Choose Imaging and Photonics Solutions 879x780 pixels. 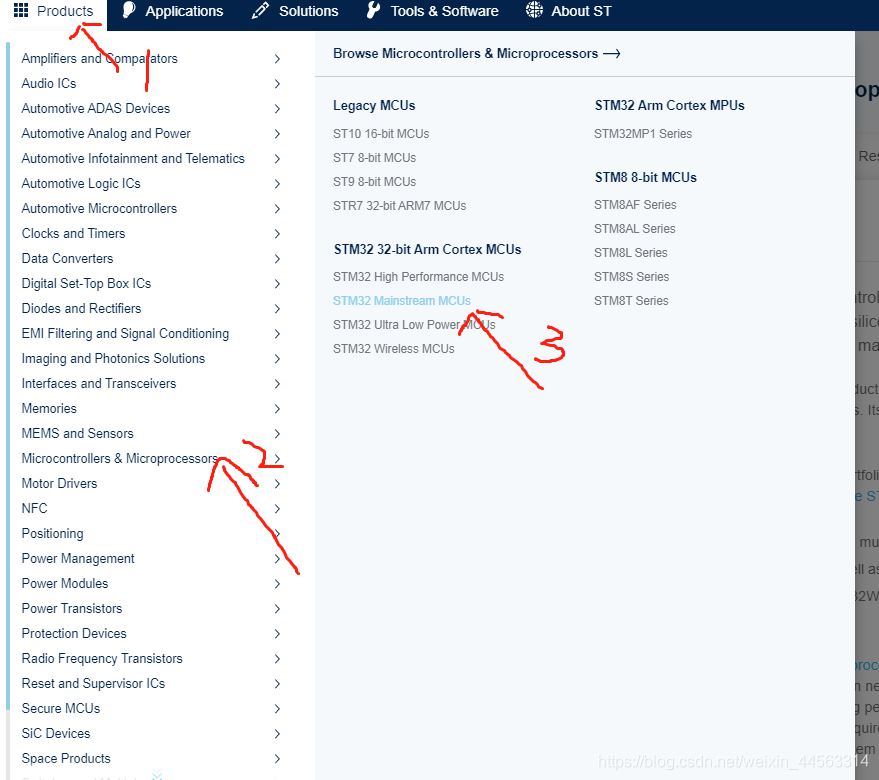tap(113, 359)
